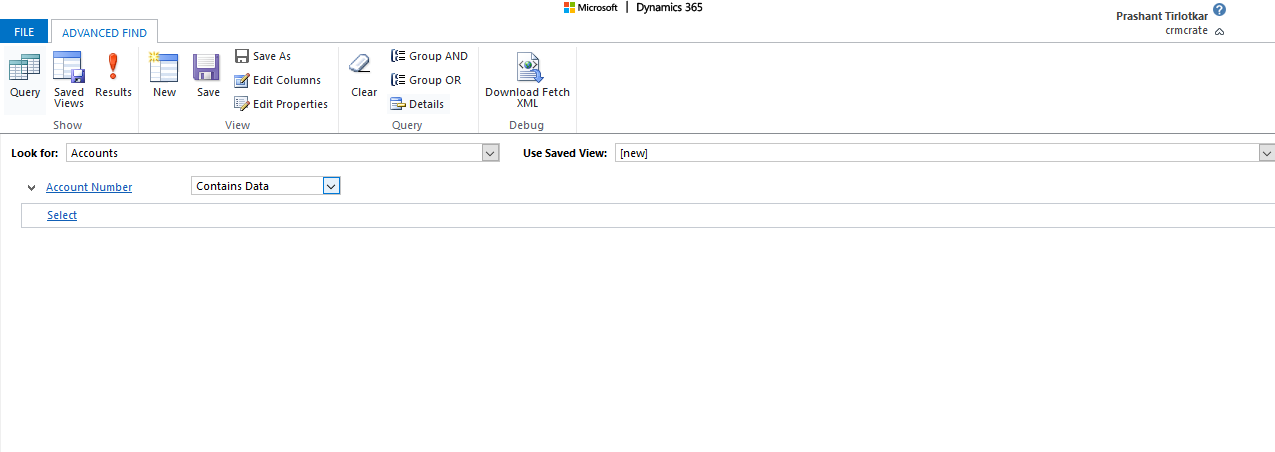The width and height of the screenshot is (1275, 452).
Task: Collapse the ribbon with the caret by crmcrate
Action: (1219, 31)
